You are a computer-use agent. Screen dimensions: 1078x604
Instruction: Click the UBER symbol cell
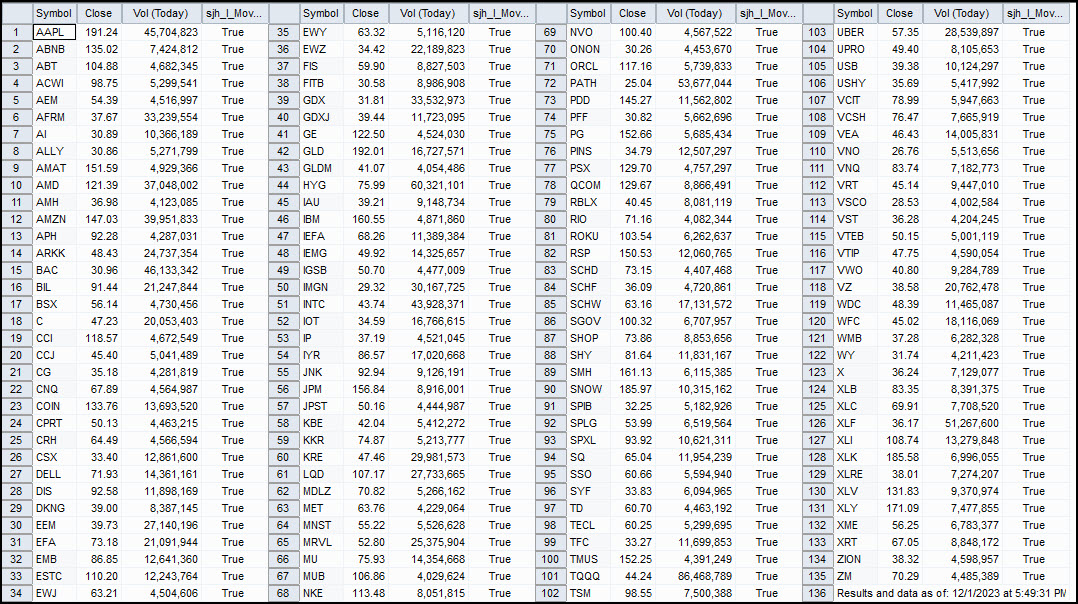coord(855,32)
